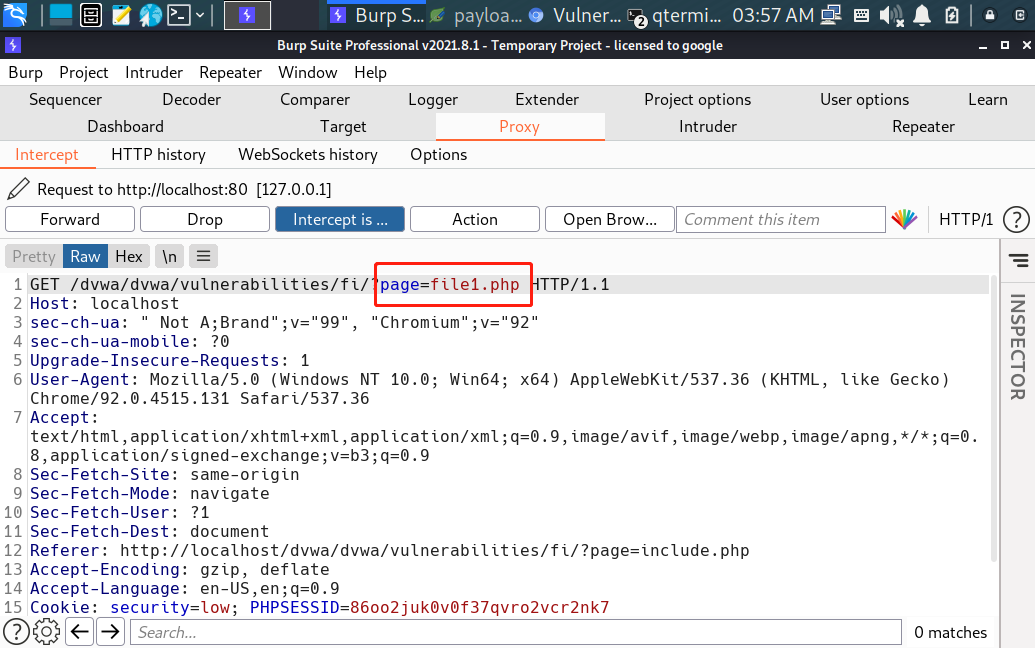Open the notifications bell icon
This screenshot has height=648, width=1035.
[x=922, y=15]
